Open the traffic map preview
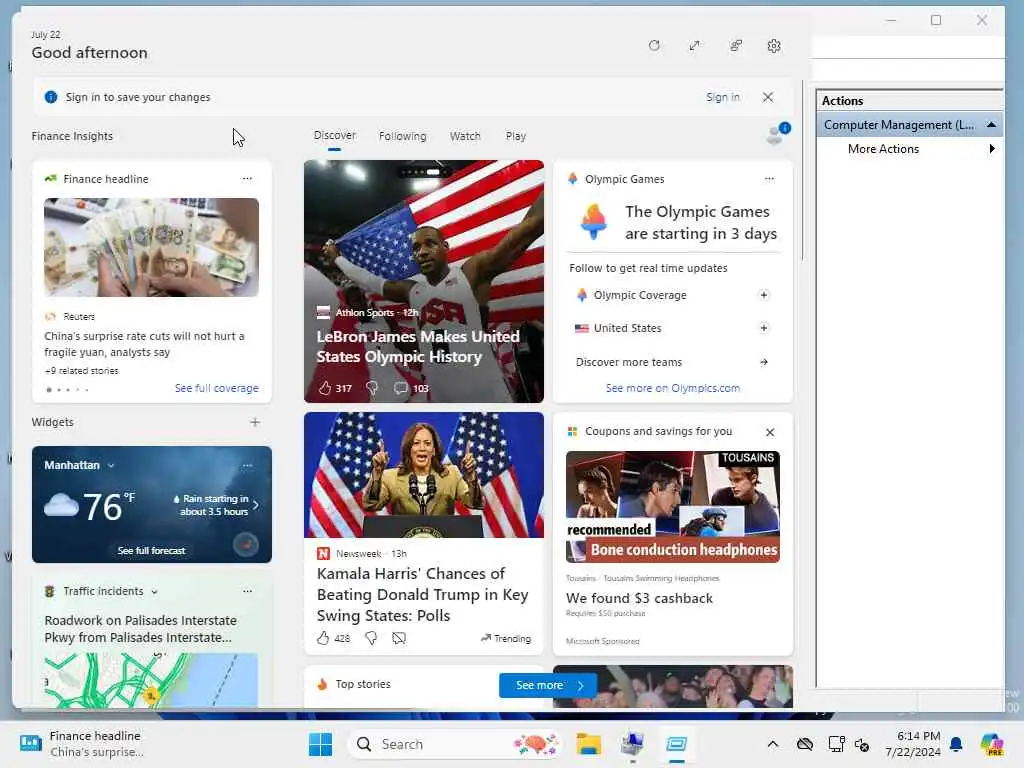1024x768 pixels. click(152, 680)
